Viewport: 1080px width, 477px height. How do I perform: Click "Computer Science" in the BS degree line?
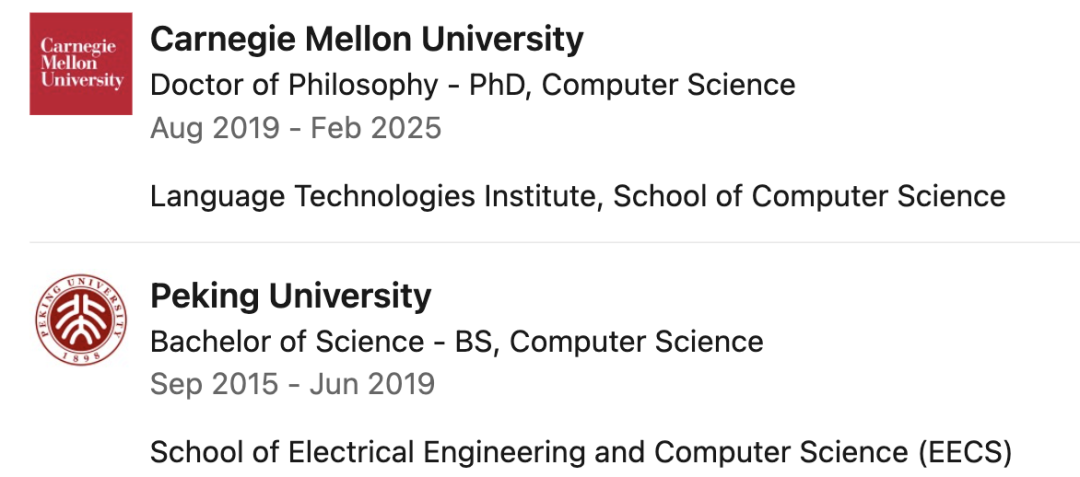pyautogui.click(x=637, y=341)
